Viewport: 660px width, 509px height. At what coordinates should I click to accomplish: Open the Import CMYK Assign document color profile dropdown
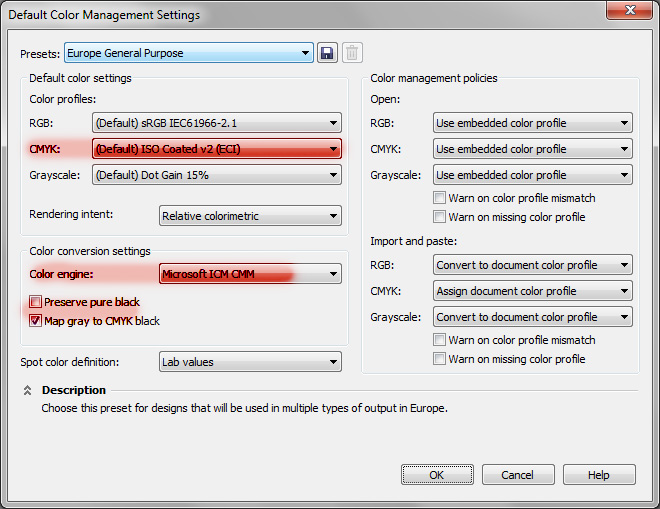533,291
